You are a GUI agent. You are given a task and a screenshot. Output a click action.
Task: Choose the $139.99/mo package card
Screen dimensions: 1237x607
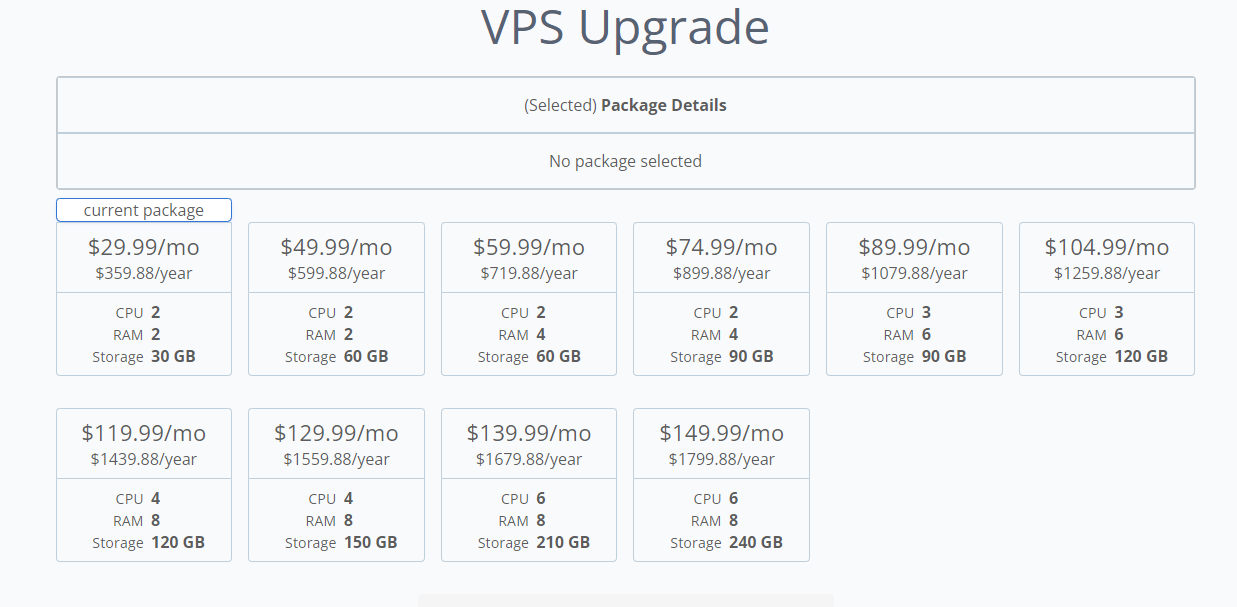point(529,484)
